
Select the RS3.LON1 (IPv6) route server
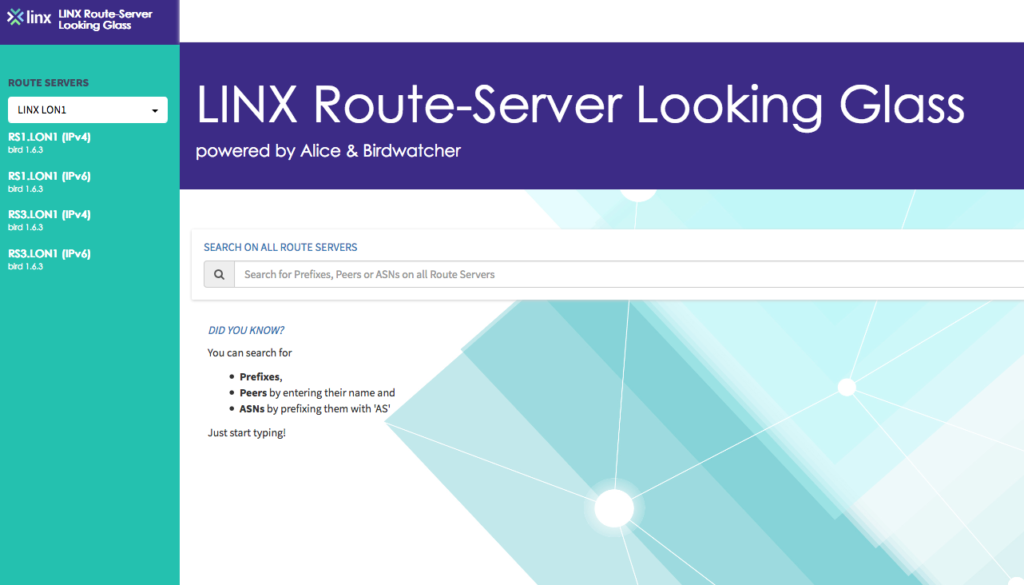click(50, 253)
